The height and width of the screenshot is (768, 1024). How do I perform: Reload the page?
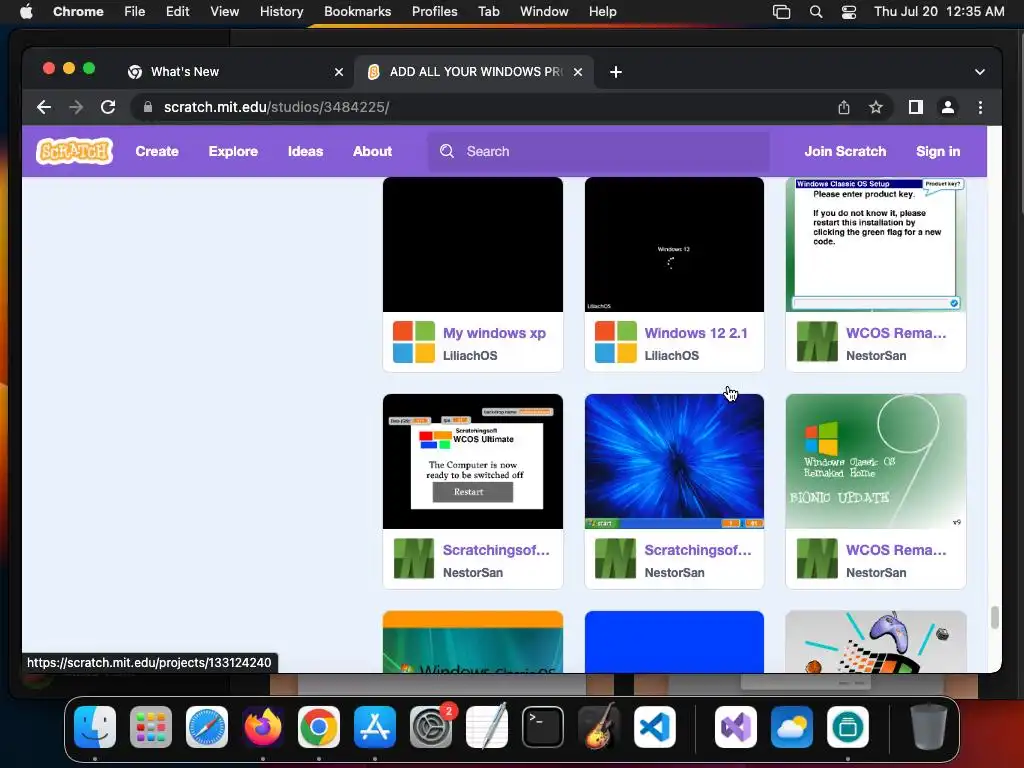tap(108, 107)
